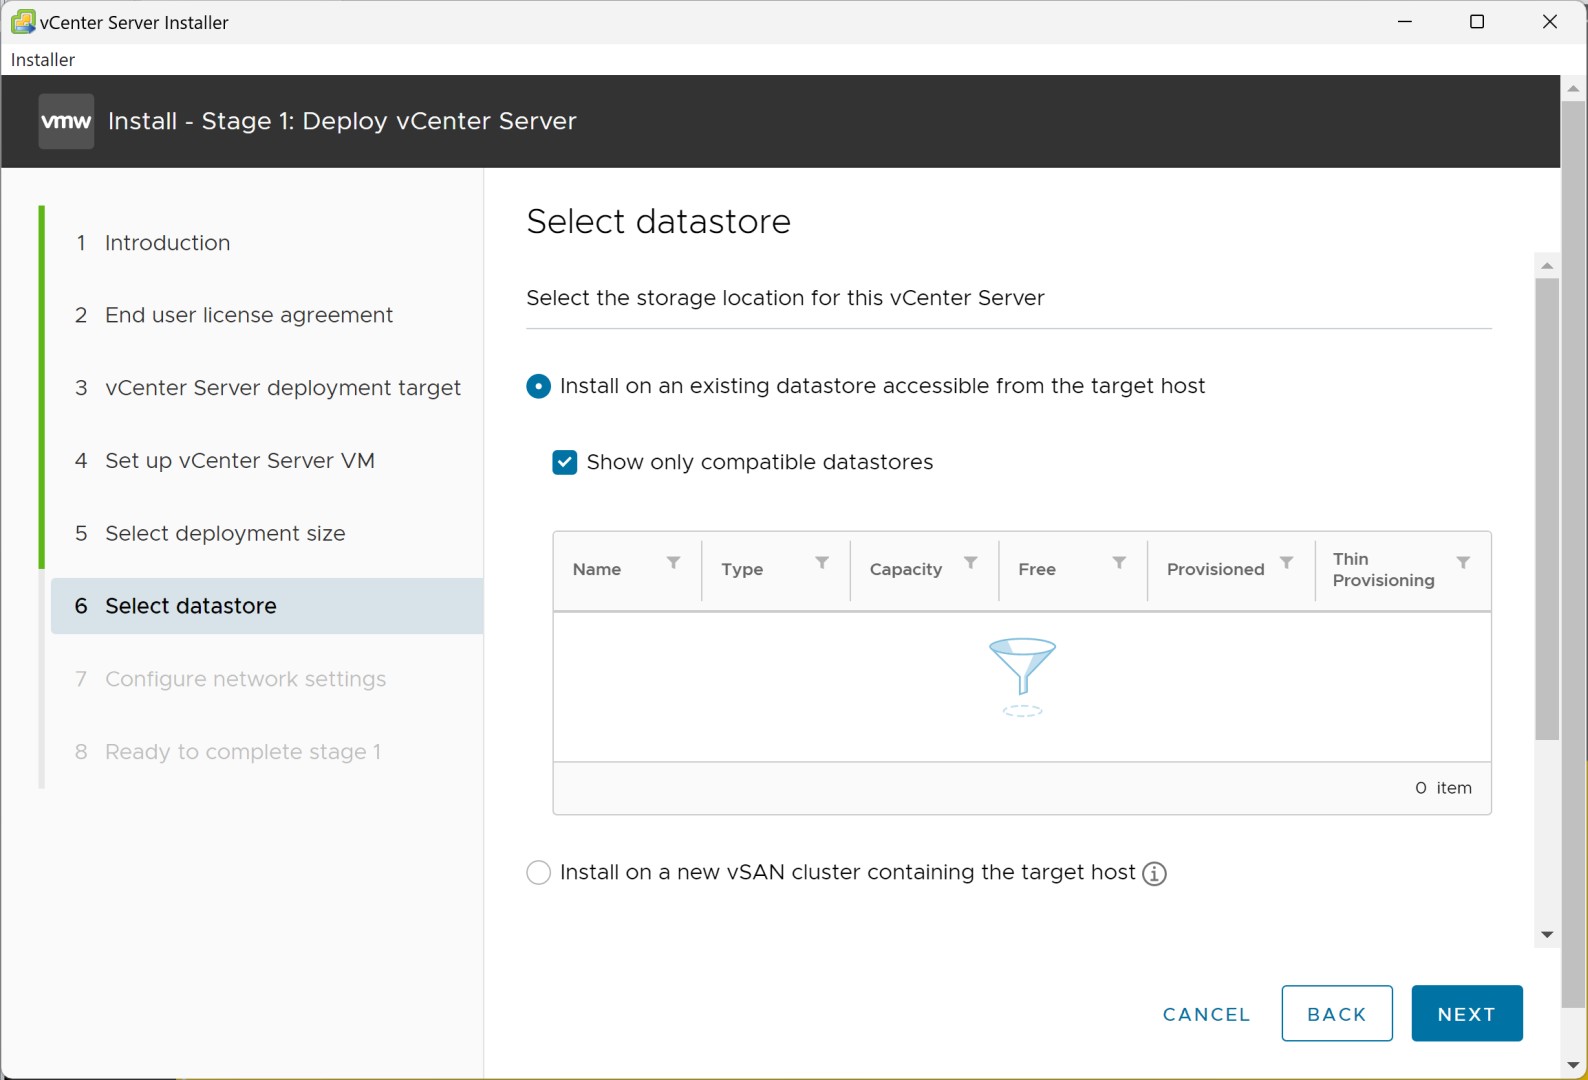
Task: Go to step 2 End user license agreement
Action: (249, 315)
